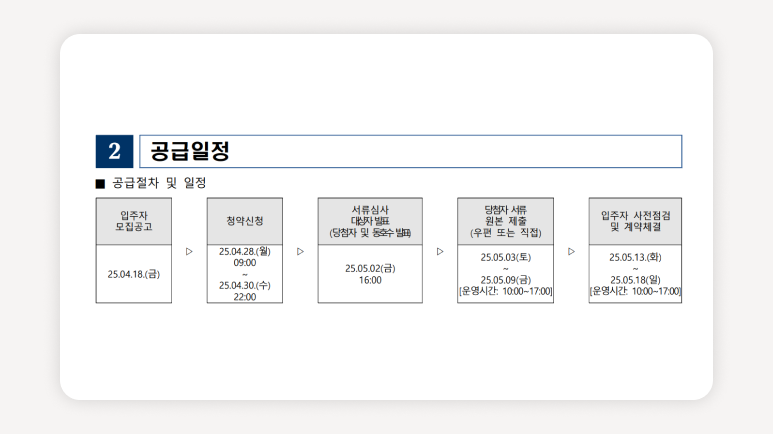Click operating hours under 25.05.09(금)
The height and width of the screenshot is (434, 773).
[x=505, y=291]
